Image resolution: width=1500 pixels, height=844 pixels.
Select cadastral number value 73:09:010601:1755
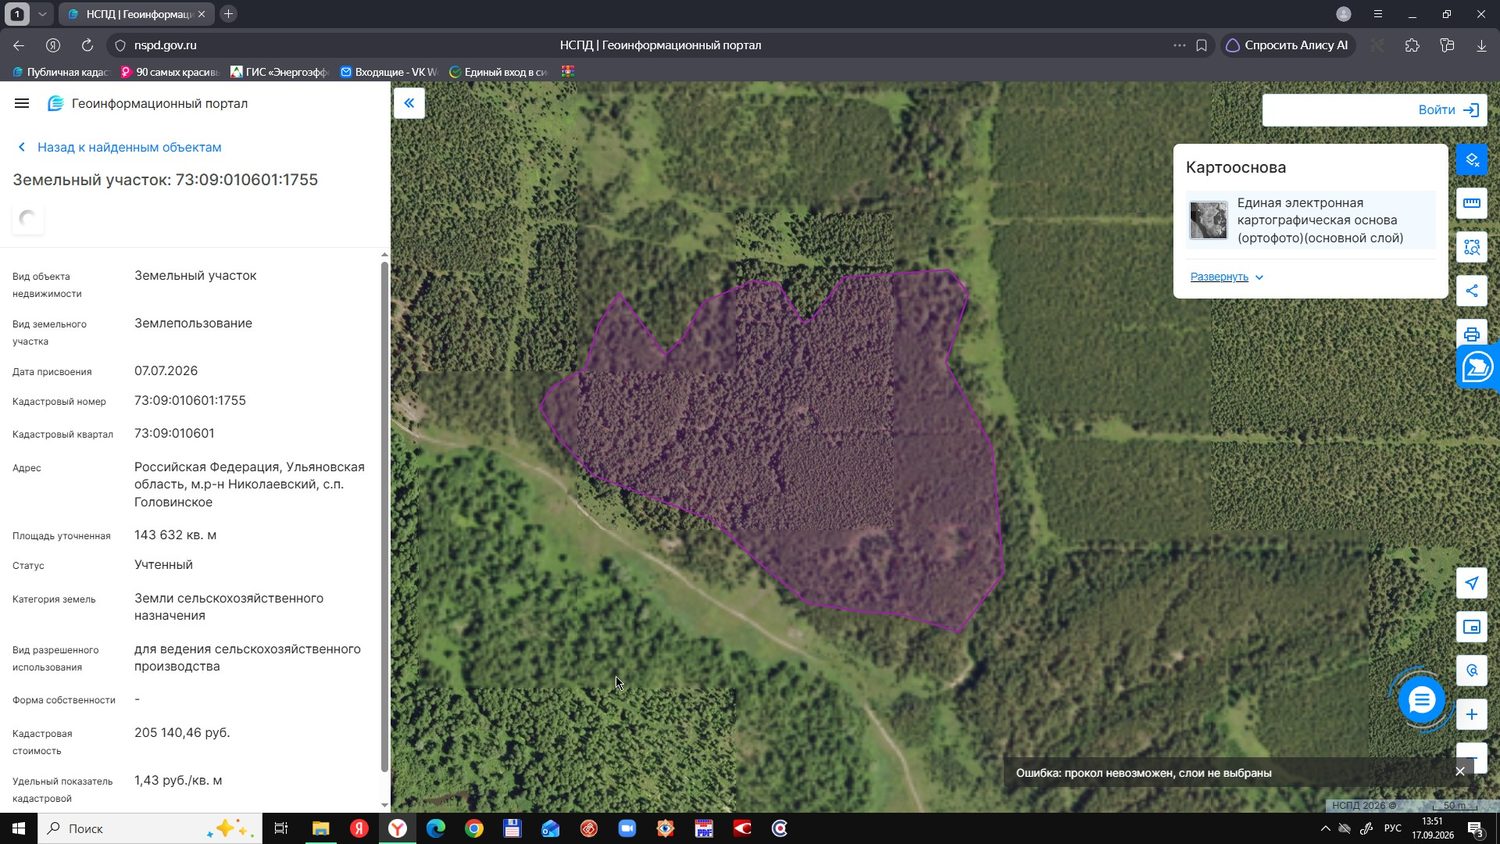point(190,400)
